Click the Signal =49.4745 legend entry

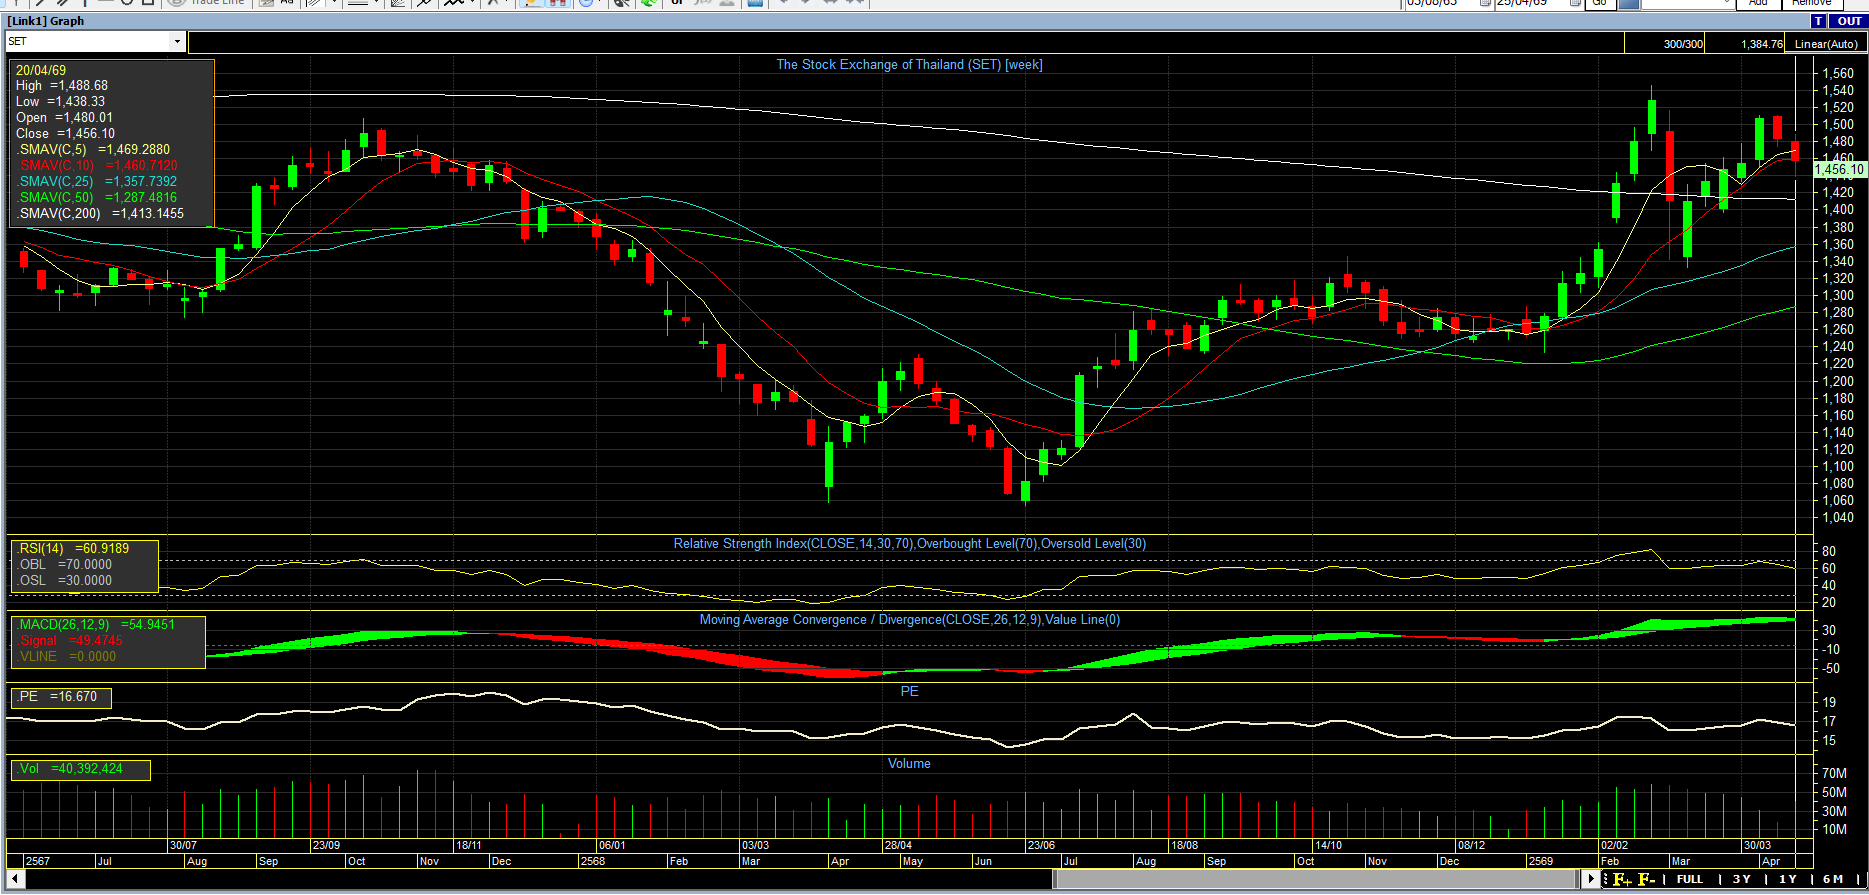point(70,641)
